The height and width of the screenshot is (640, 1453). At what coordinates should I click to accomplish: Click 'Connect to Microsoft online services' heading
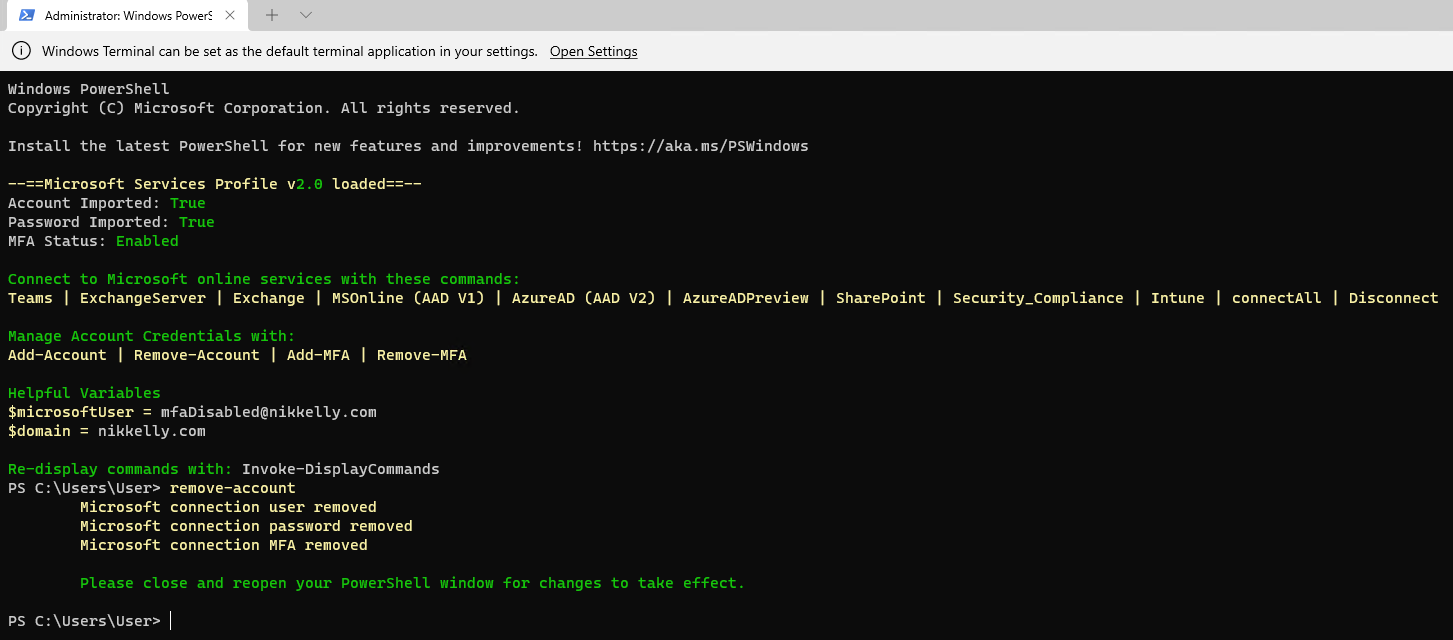click(x=264, y=279)
